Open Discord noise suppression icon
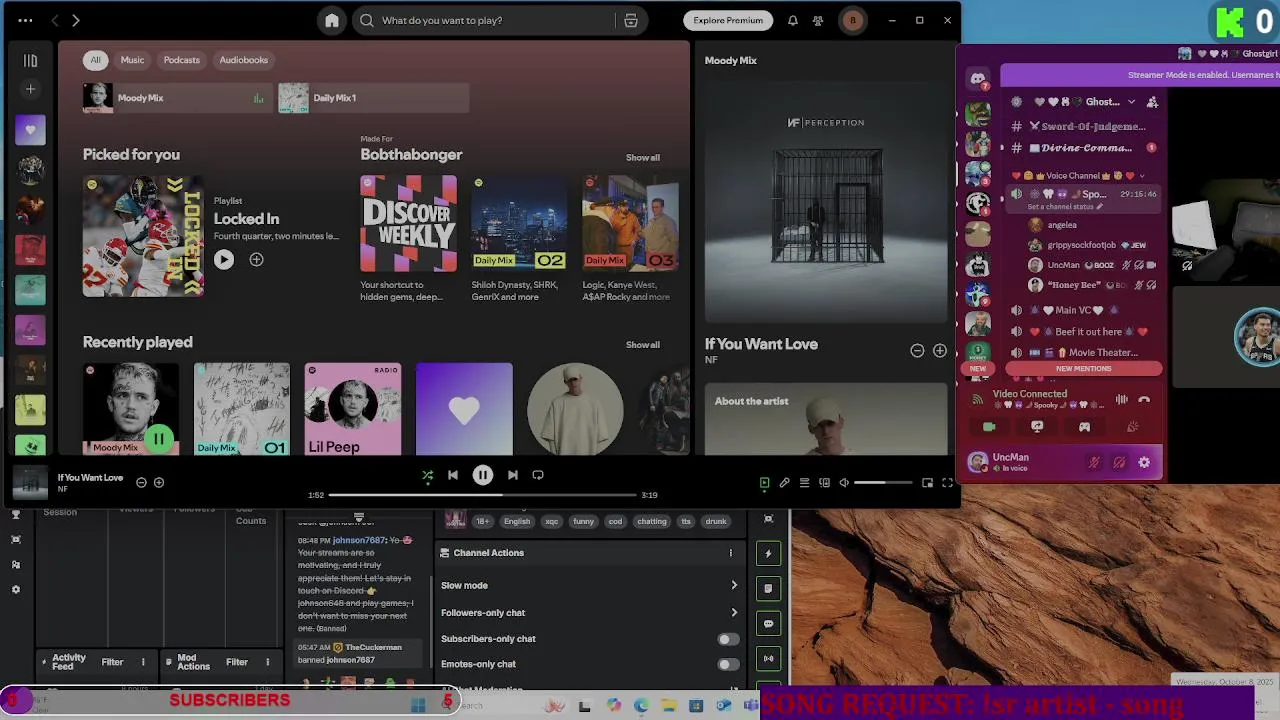1280x720 pixels. click(1122, 400)
